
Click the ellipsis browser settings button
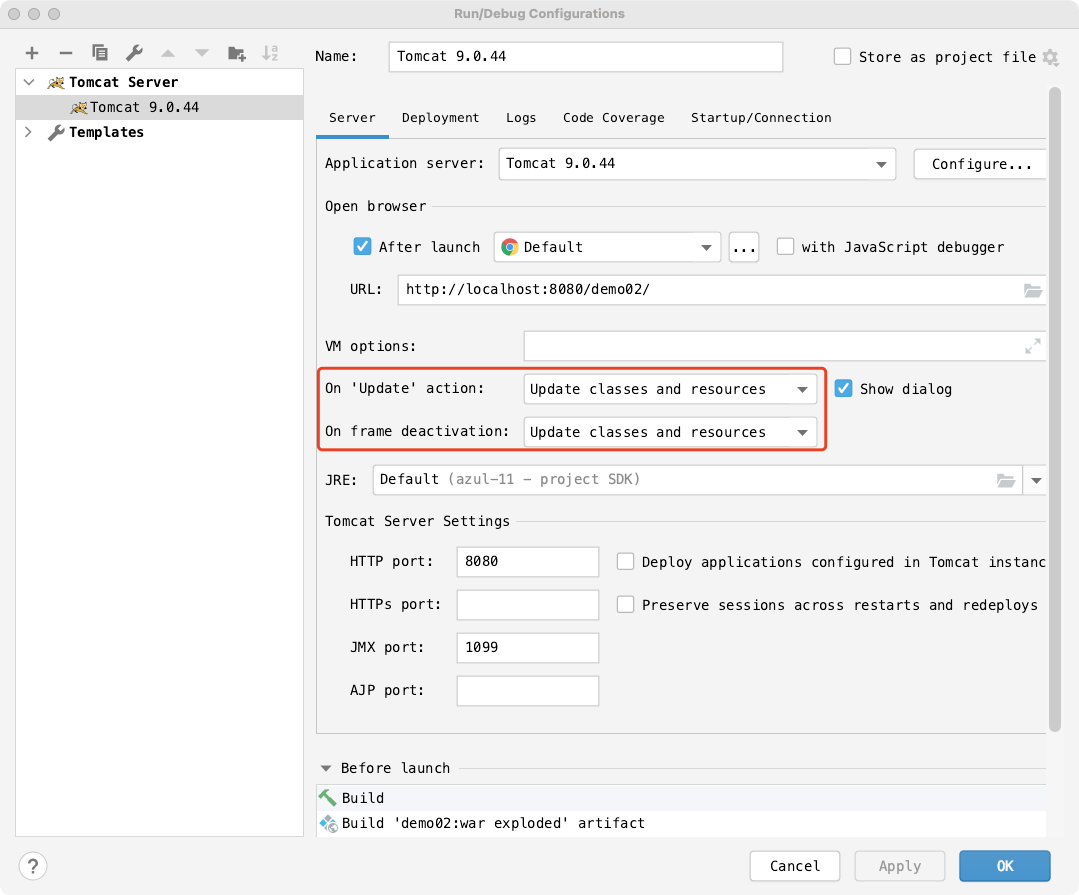pos(744,247)
